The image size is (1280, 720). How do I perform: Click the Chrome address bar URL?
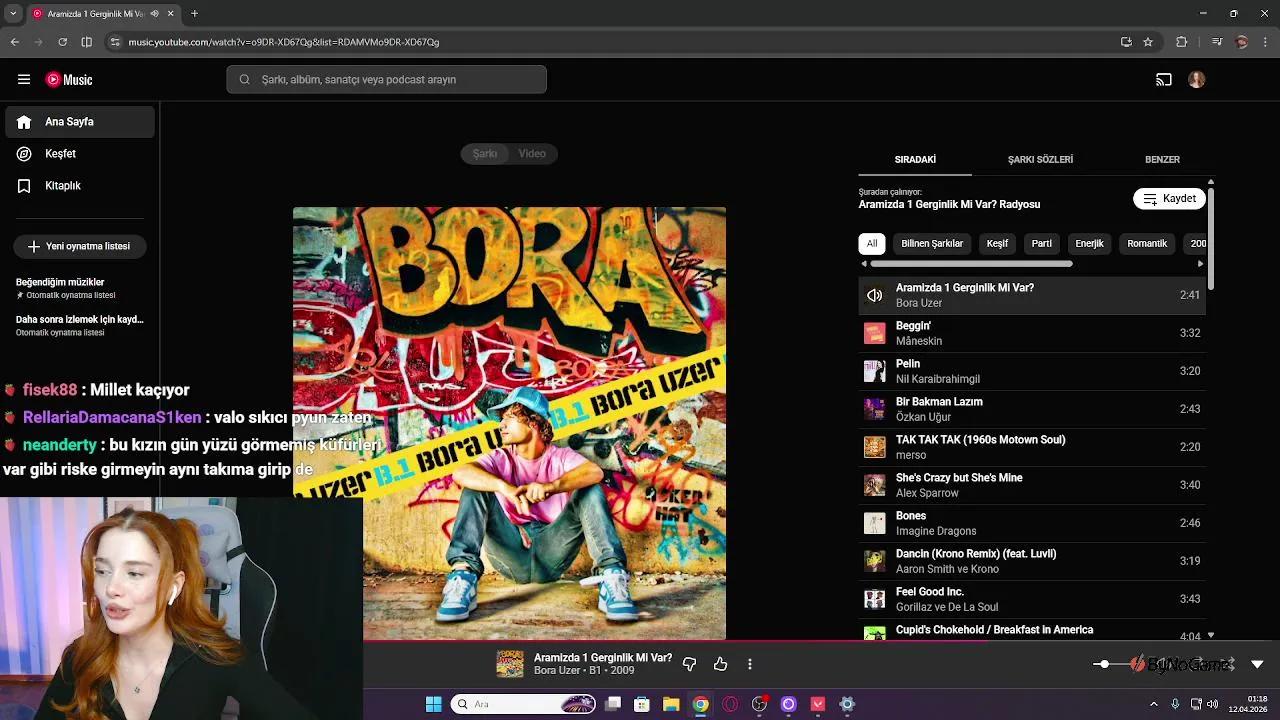[284, 42]
